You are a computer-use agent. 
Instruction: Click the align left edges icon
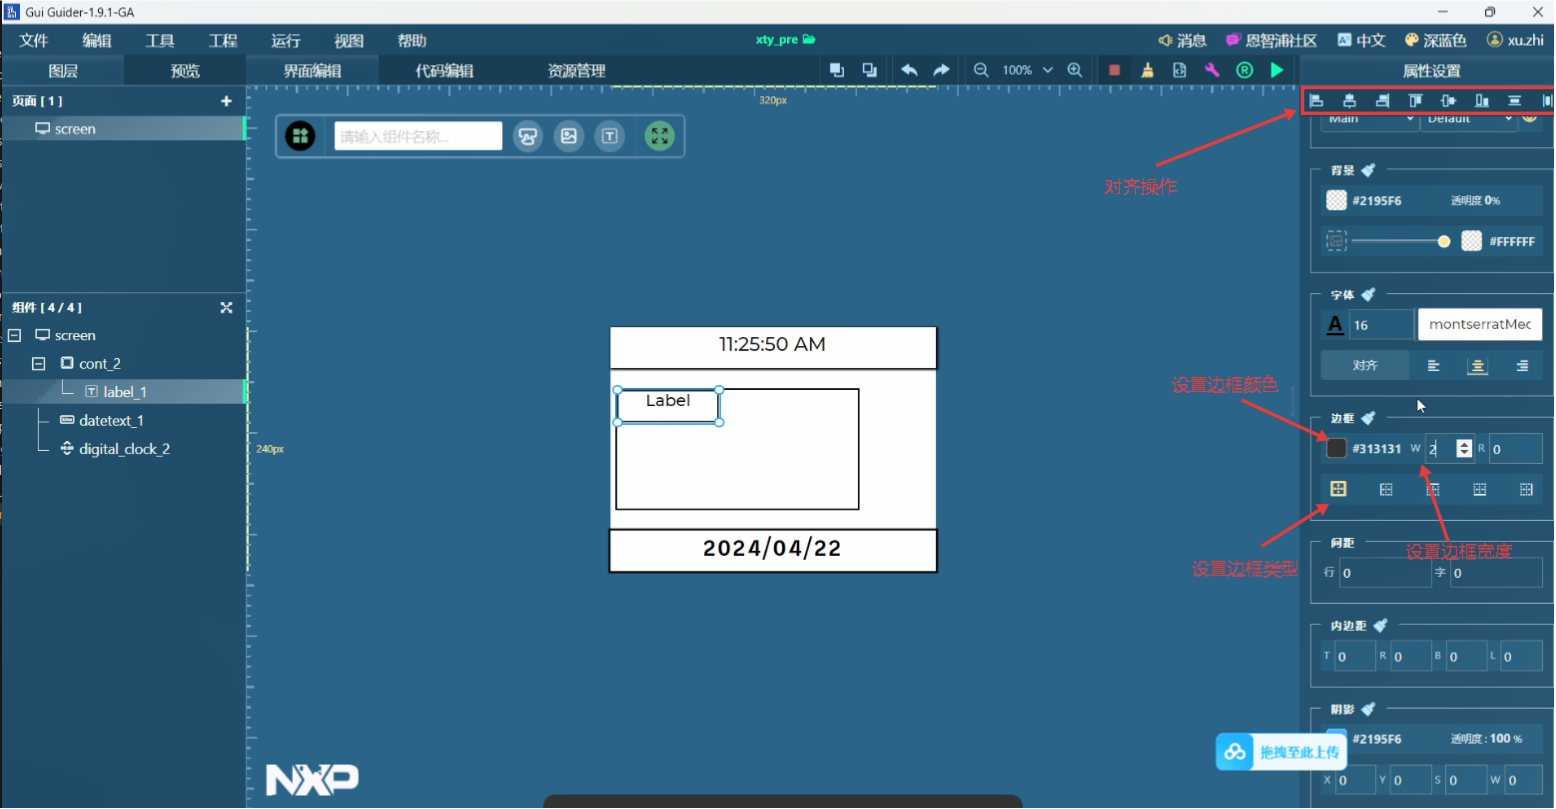click(x=1317, y=101)
